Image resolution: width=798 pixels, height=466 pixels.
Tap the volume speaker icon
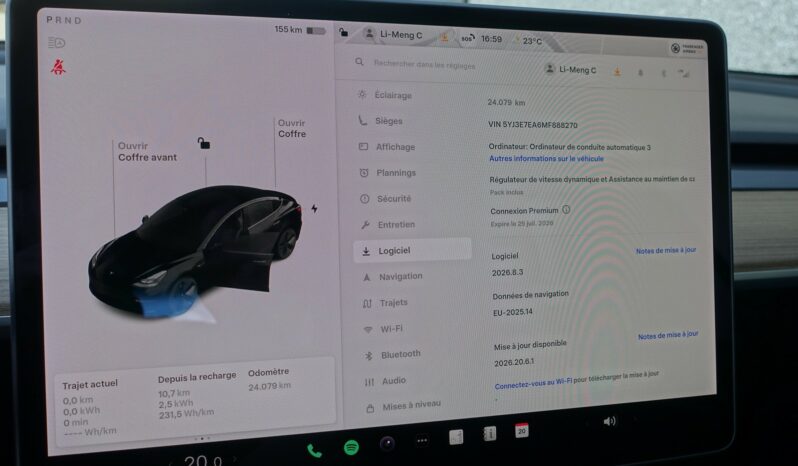(x=609, y=421)
